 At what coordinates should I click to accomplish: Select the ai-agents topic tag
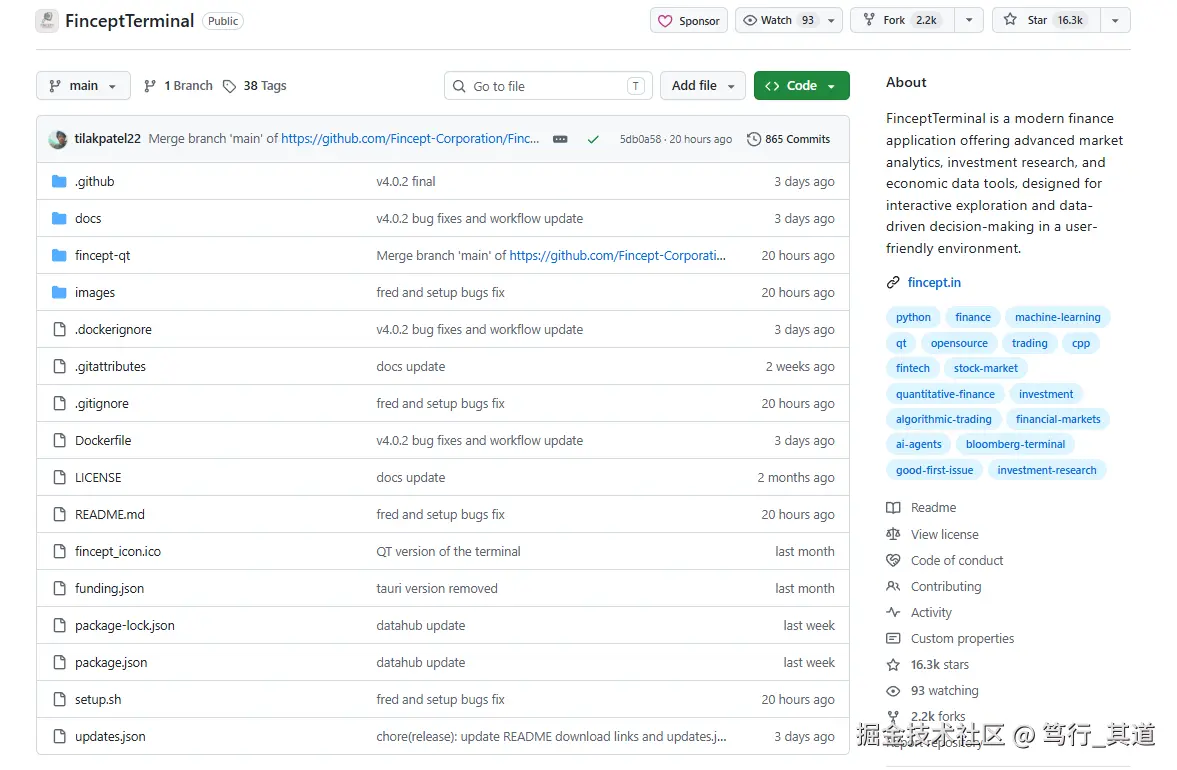click(918, 444)
